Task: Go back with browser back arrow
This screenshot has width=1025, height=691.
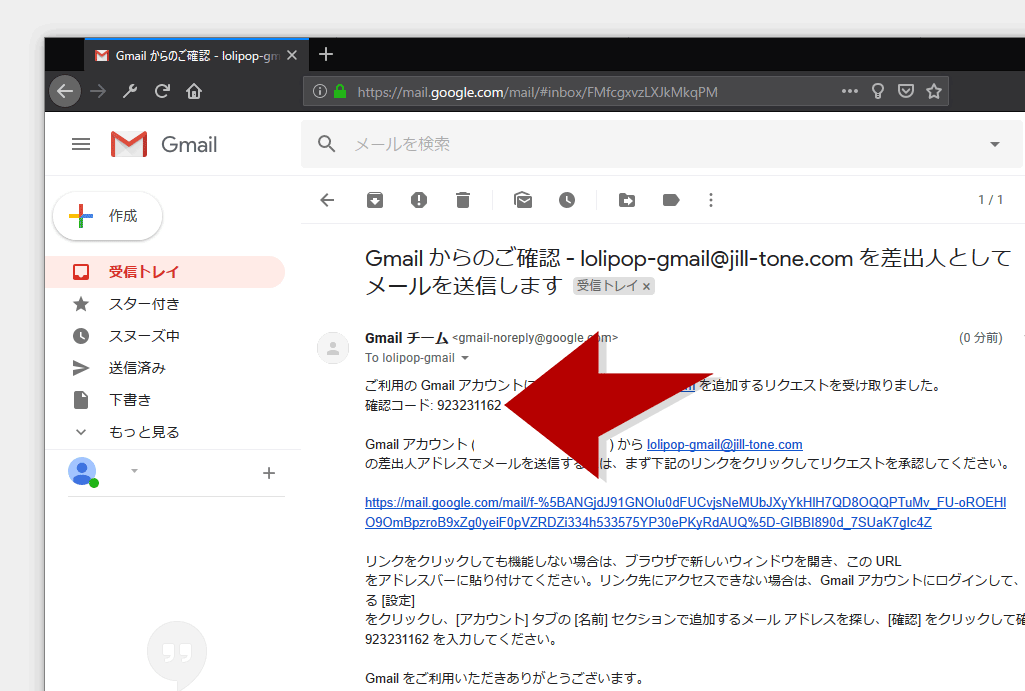Action: pos(65,91)
